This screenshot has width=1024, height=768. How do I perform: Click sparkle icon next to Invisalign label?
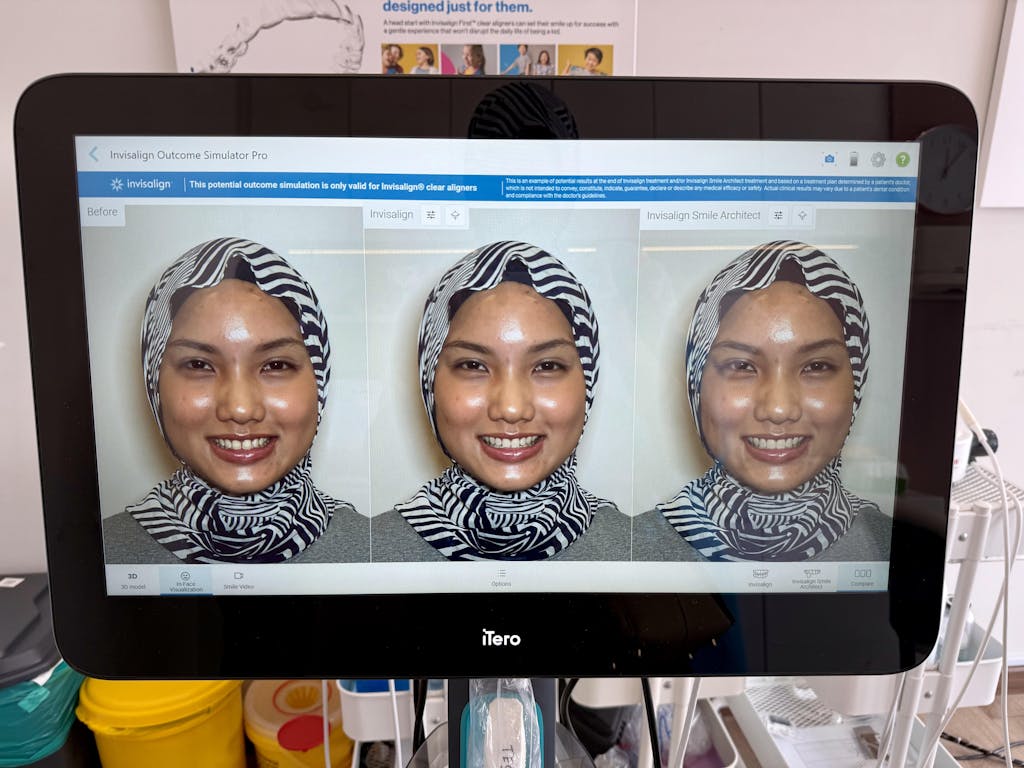click(x=455, y=215)
